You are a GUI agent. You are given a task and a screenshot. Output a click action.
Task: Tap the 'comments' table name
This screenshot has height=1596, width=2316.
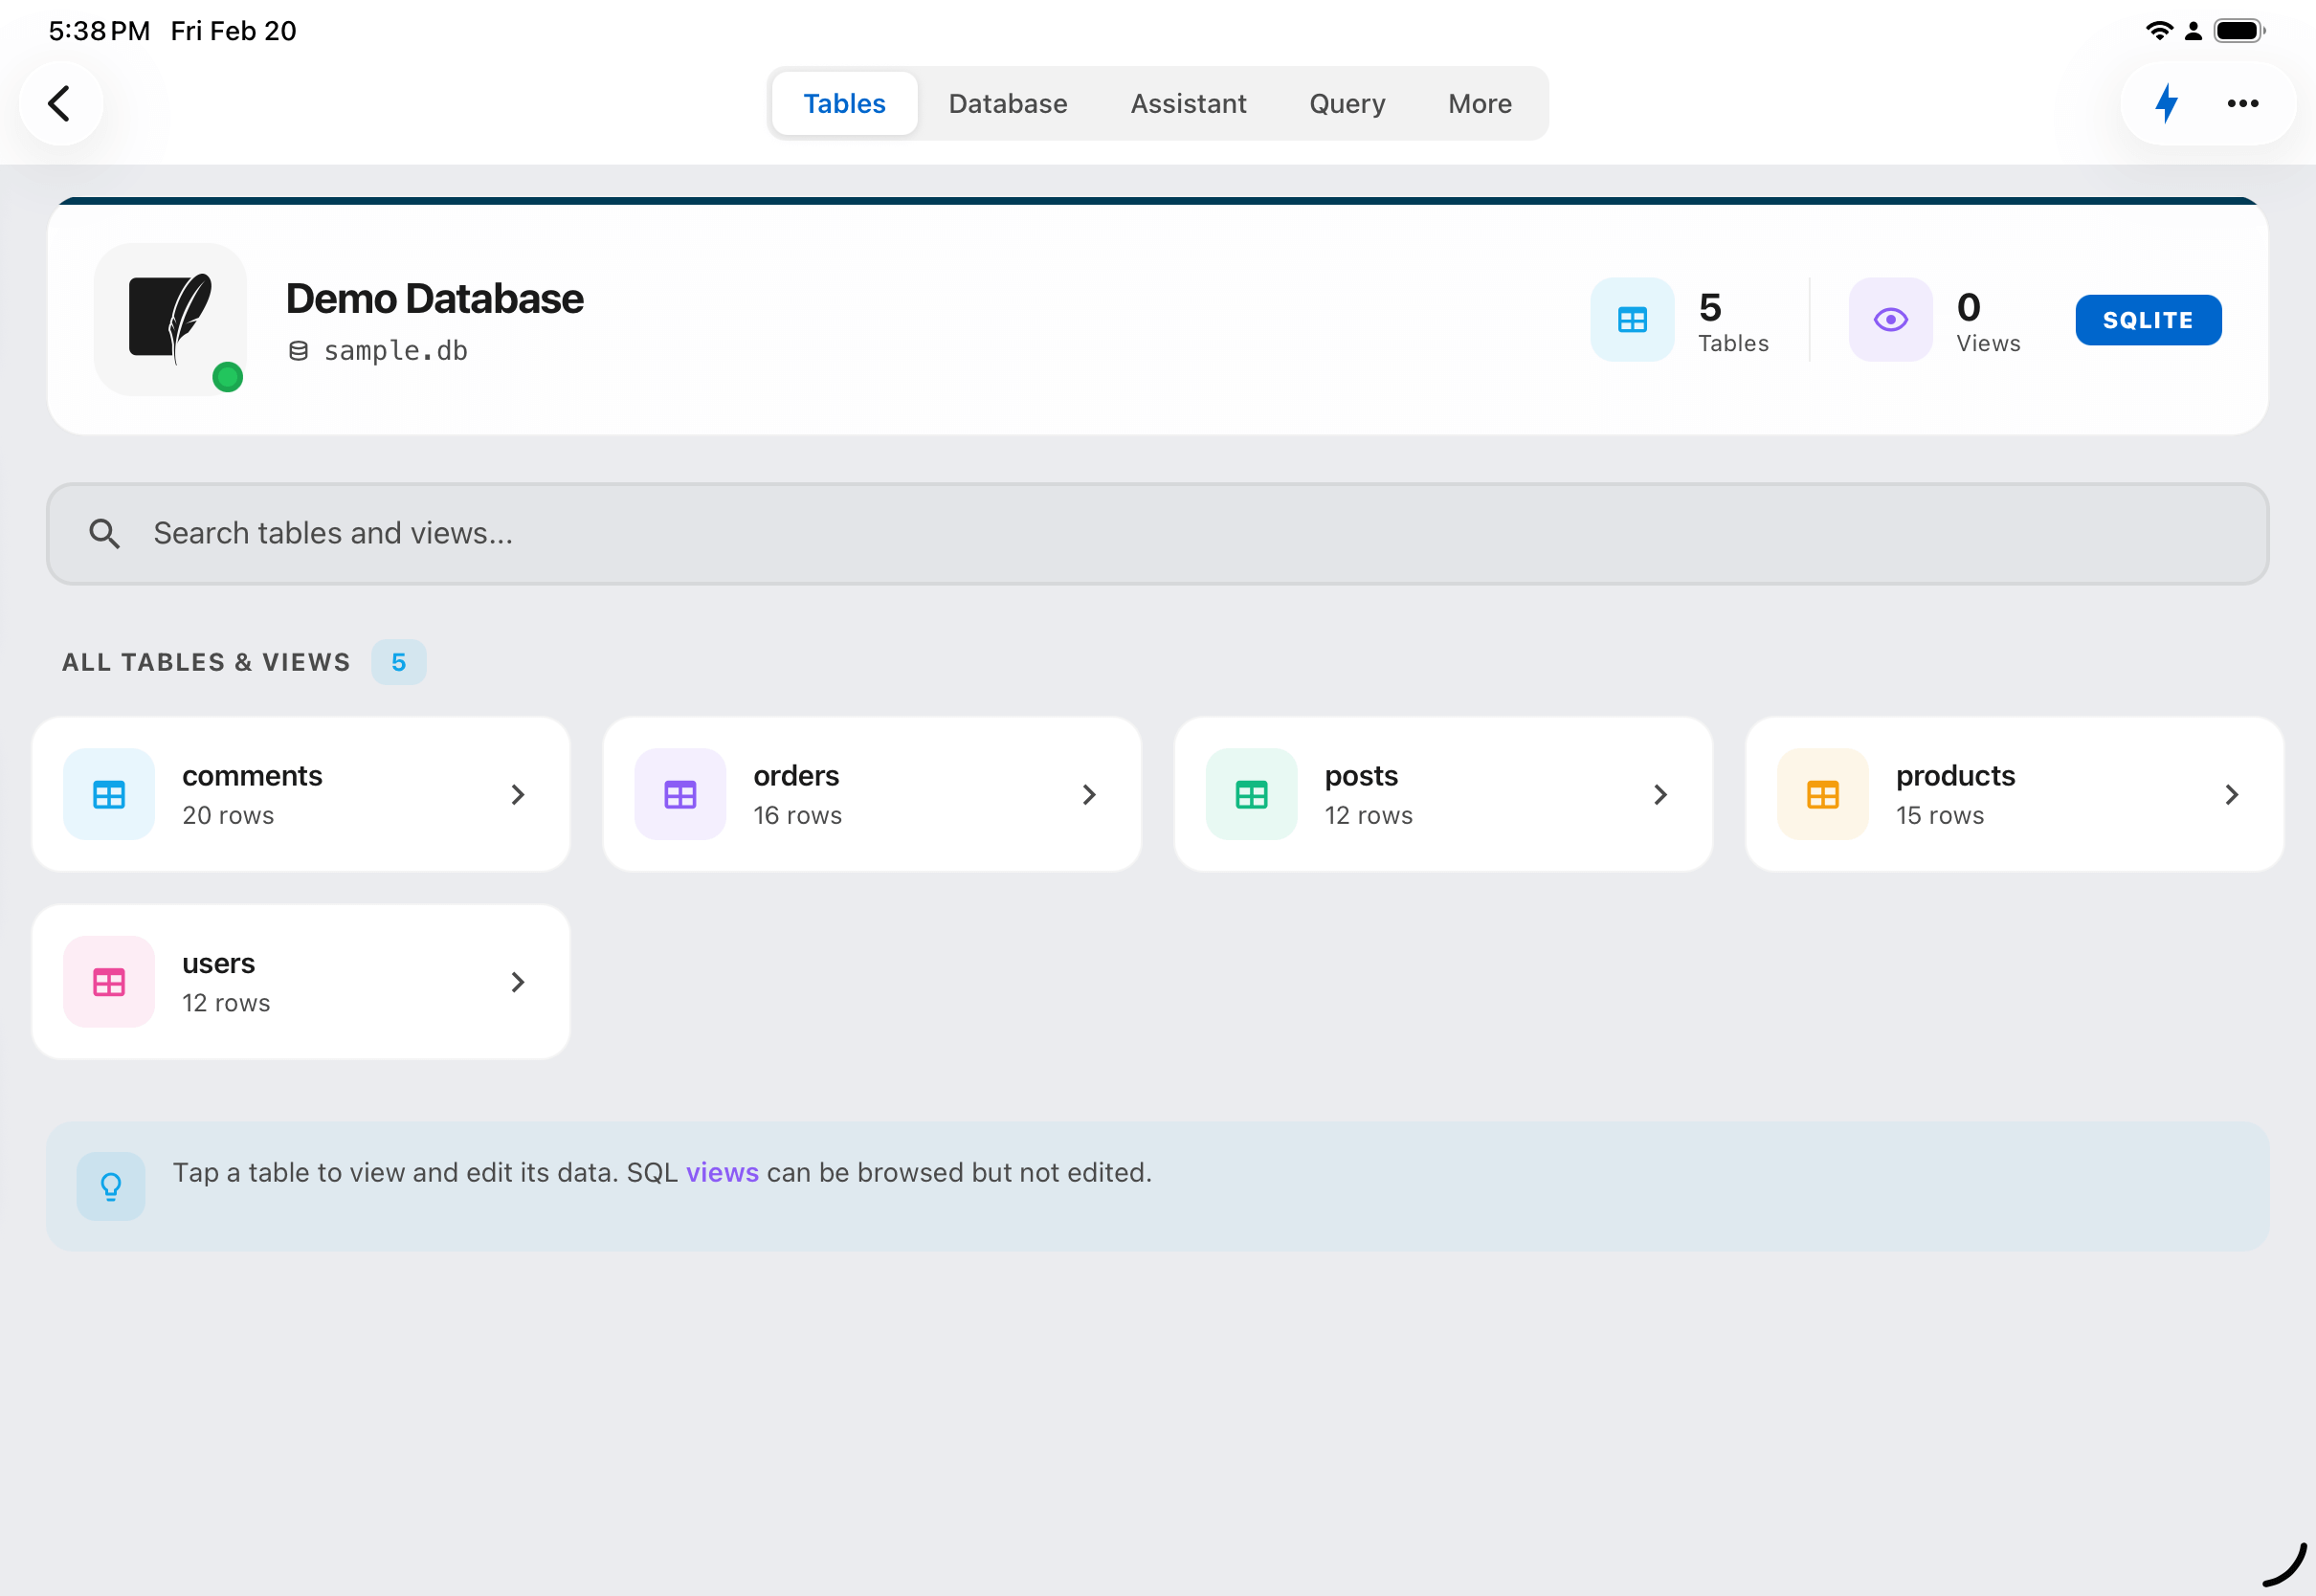(x=252, y=776)
